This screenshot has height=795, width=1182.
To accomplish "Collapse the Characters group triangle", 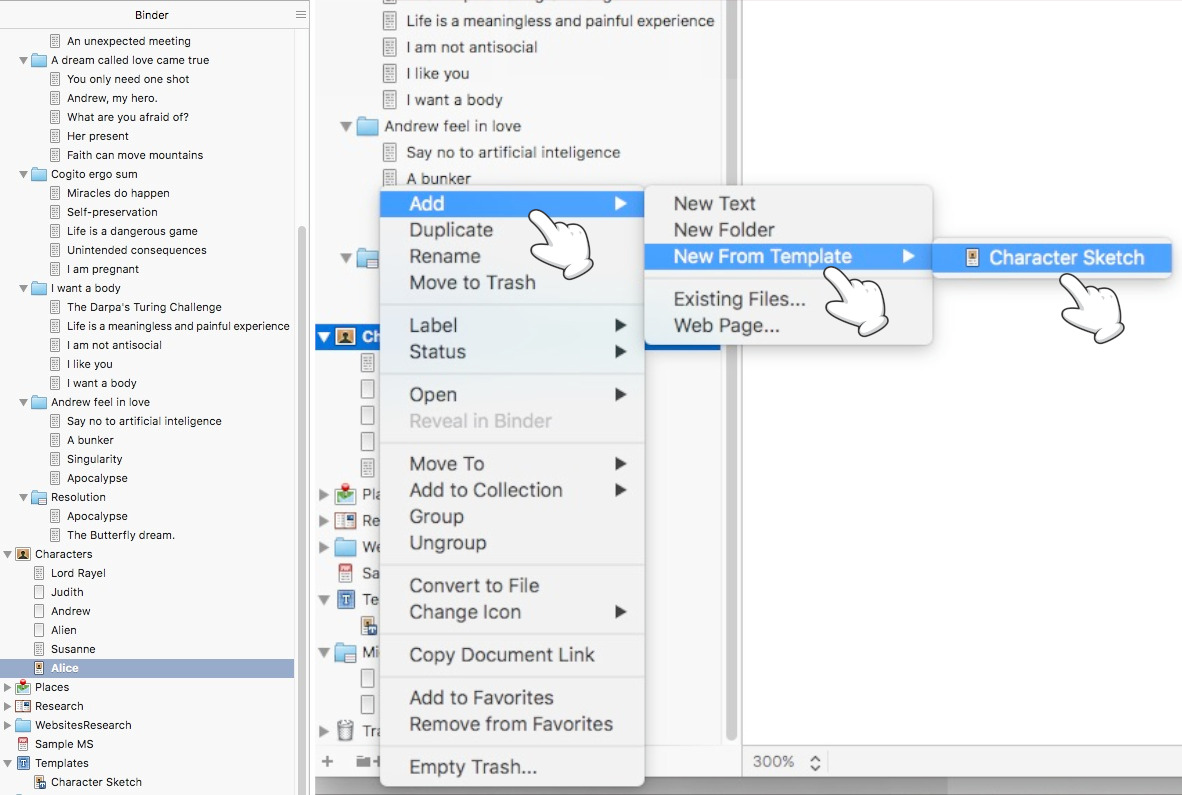I will coord(8,553).
